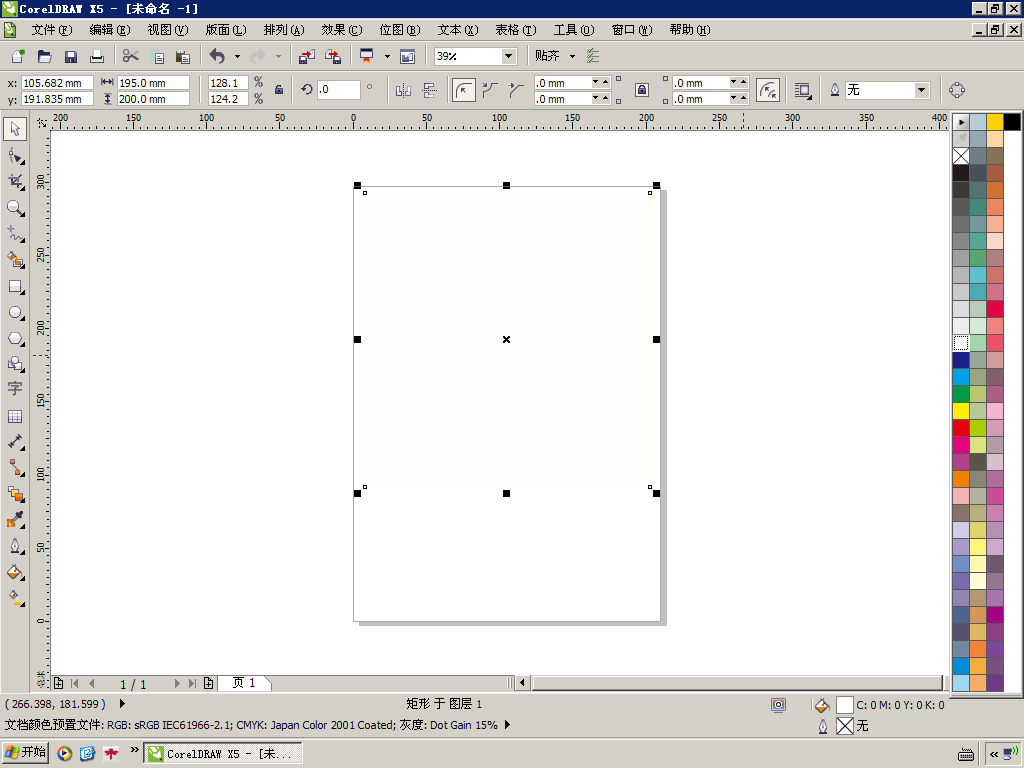Select the Rectangle tool
The width and height of the screenshot is (1024, 768).
point(15,287)
